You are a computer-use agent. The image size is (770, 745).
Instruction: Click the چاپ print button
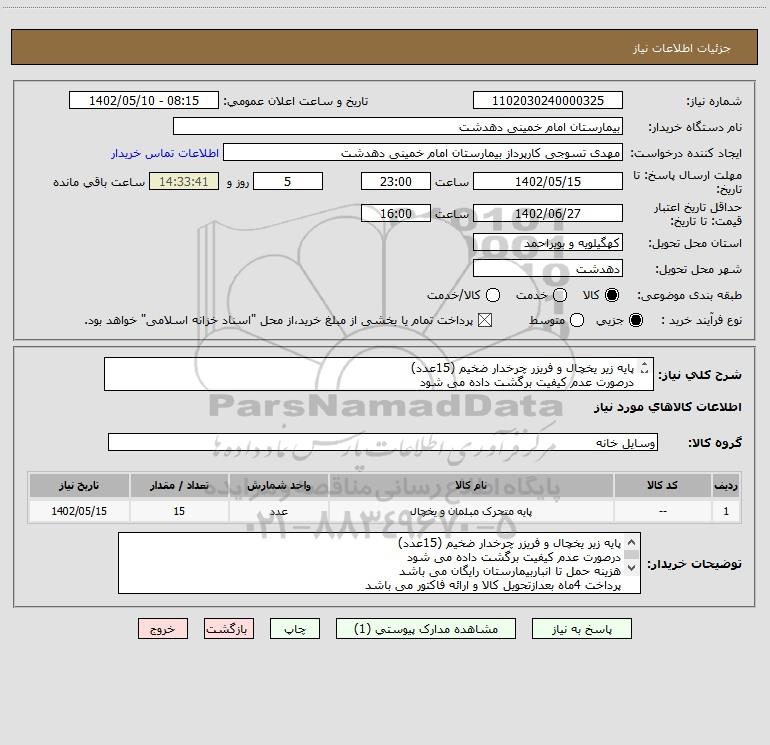295,629
